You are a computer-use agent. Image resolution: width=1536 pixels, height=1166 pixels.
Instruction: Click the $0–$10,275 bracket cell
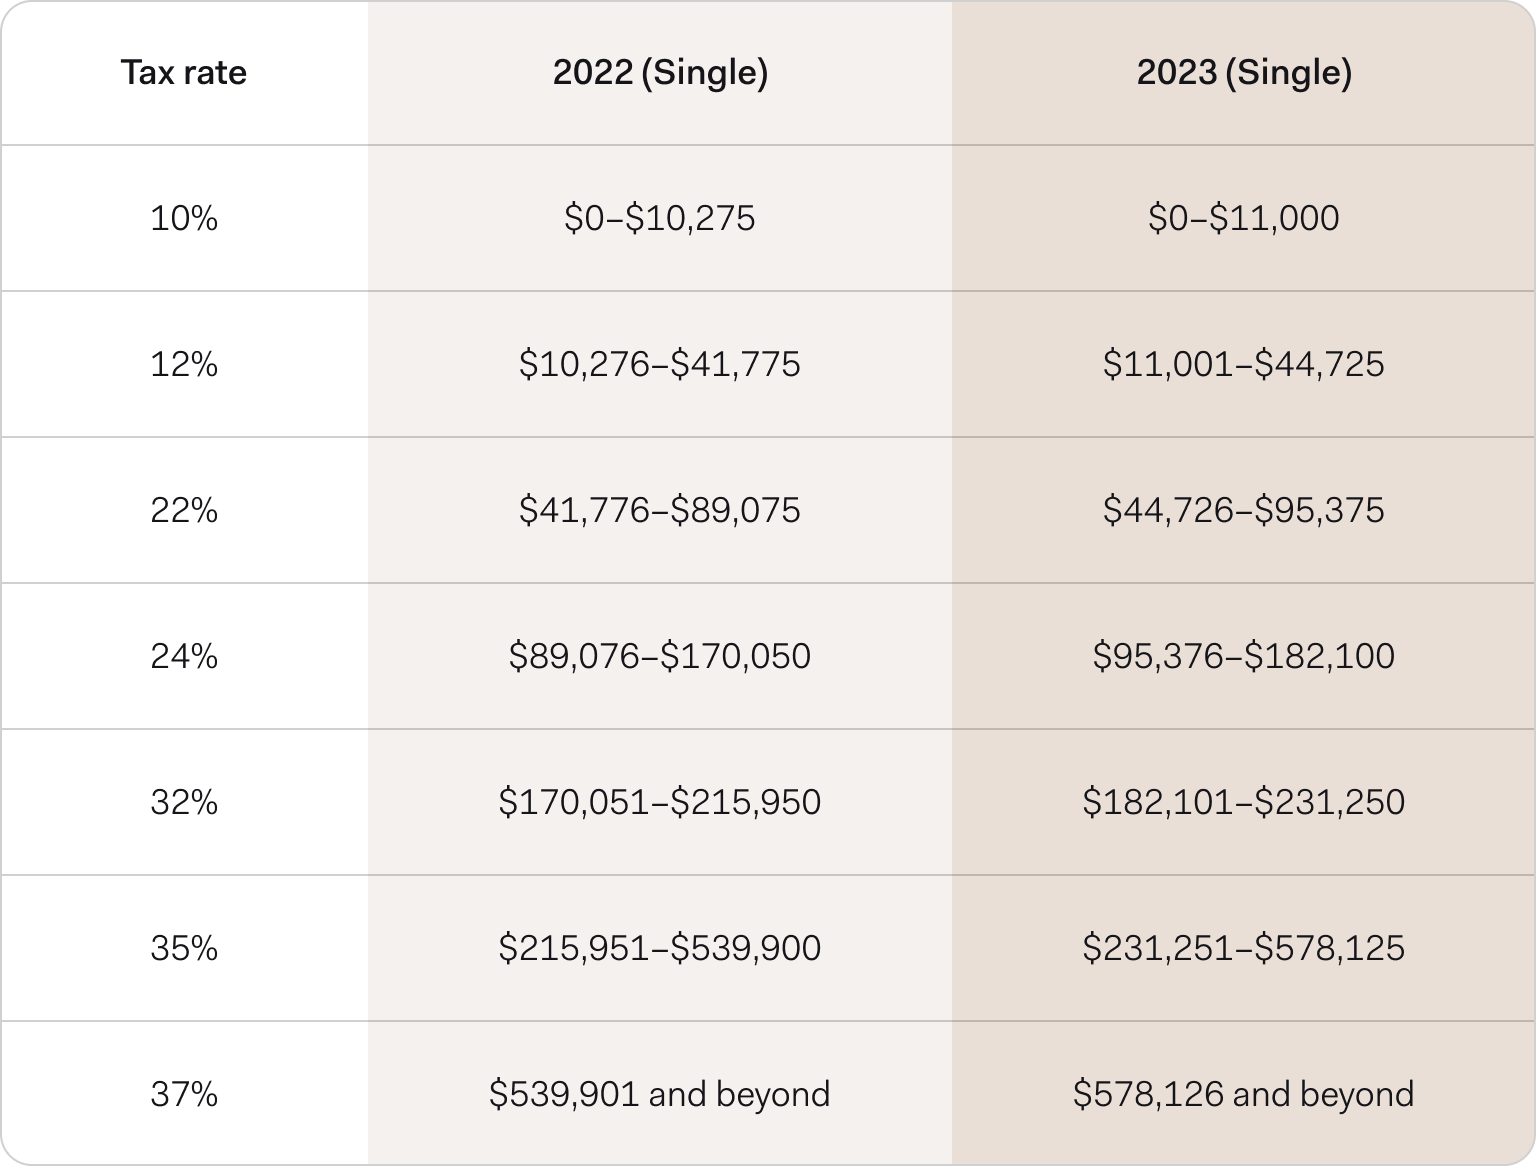click(660, 218)
